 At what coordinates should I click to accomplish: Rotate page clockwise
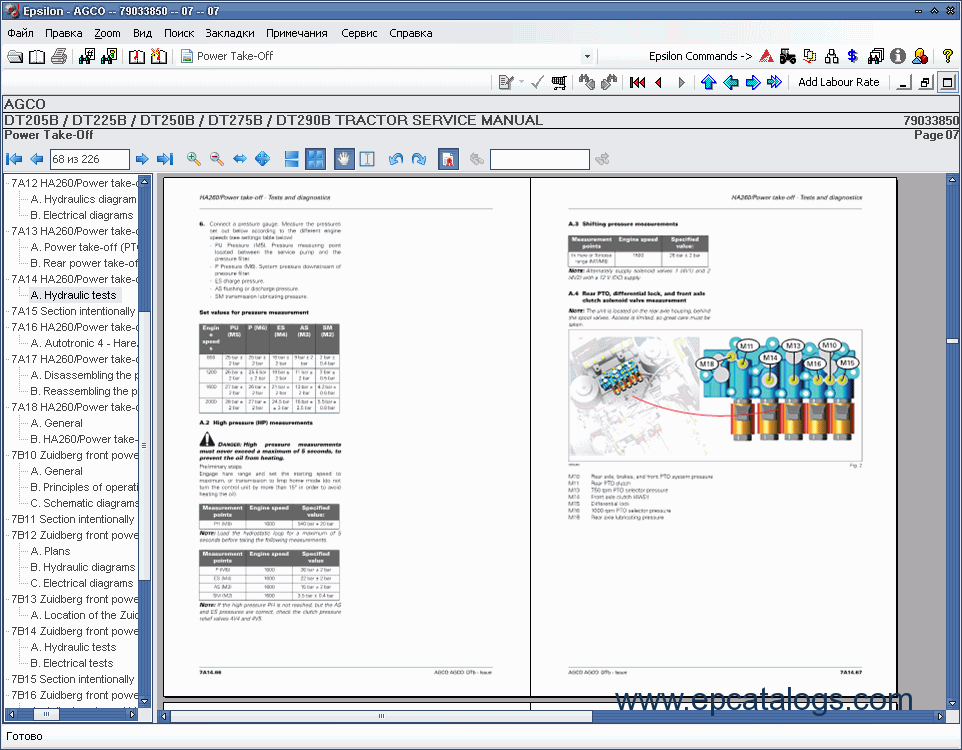(x=419, y=160)
